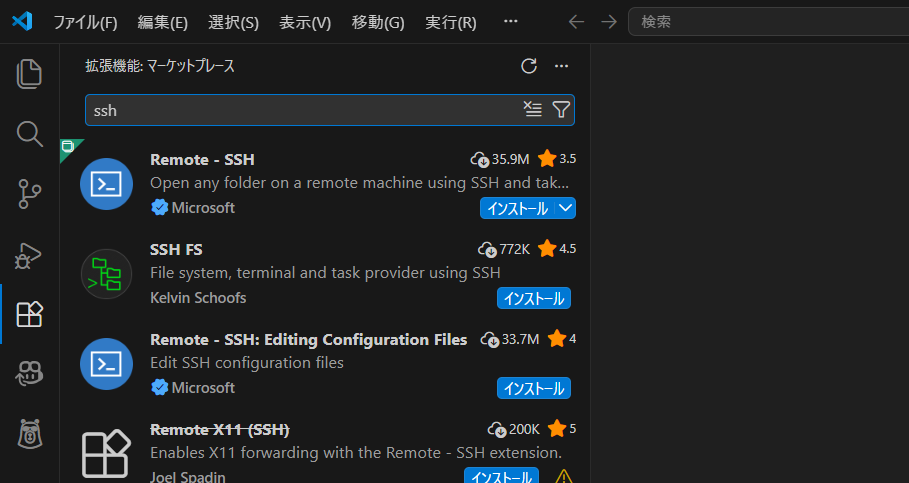Click the SSH FS extension icon

pos(107,274)
